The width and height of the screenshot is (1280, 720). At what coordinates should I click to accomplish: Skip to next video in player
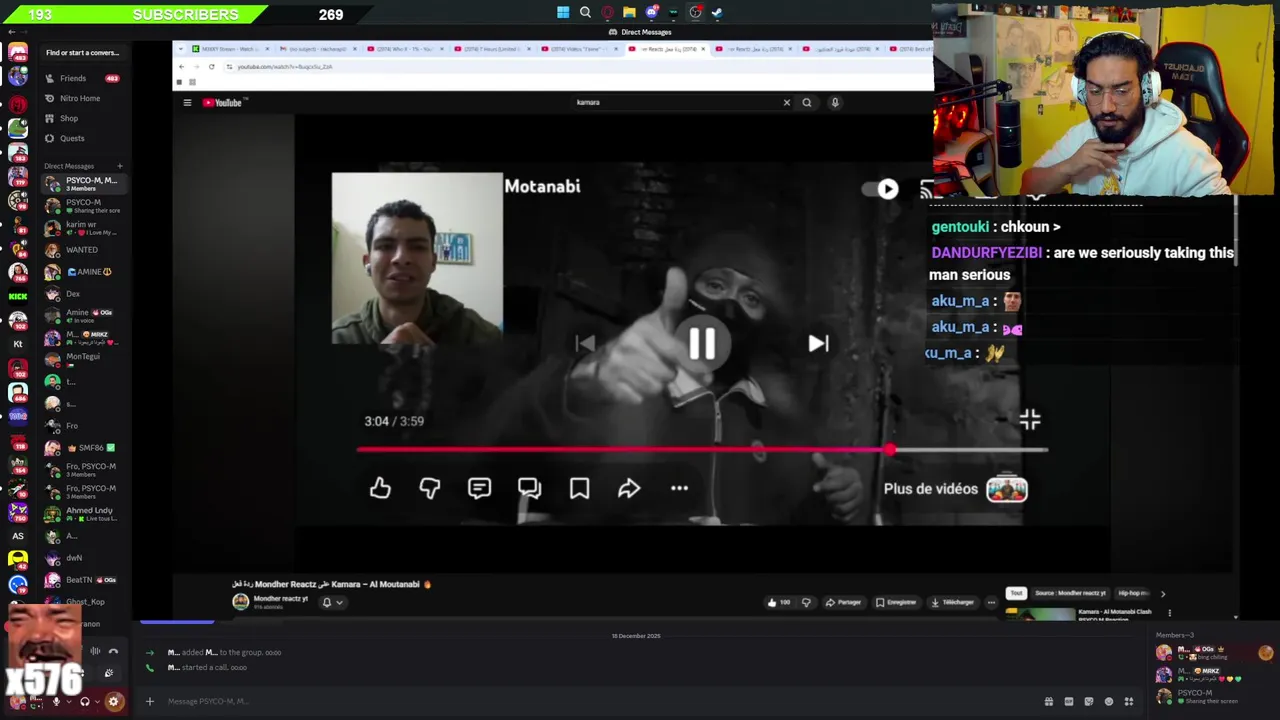(818, 343)
